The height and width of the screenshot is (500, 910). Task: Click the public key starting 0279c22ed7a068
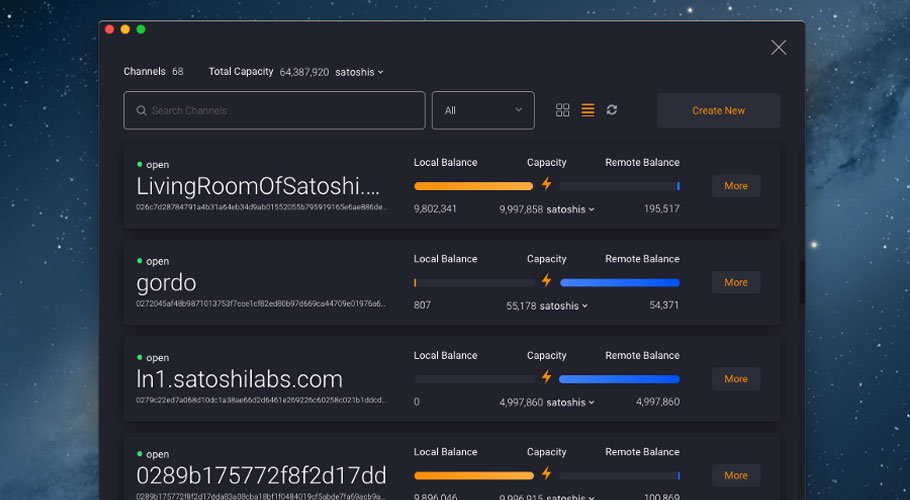[x=261, y=400]
